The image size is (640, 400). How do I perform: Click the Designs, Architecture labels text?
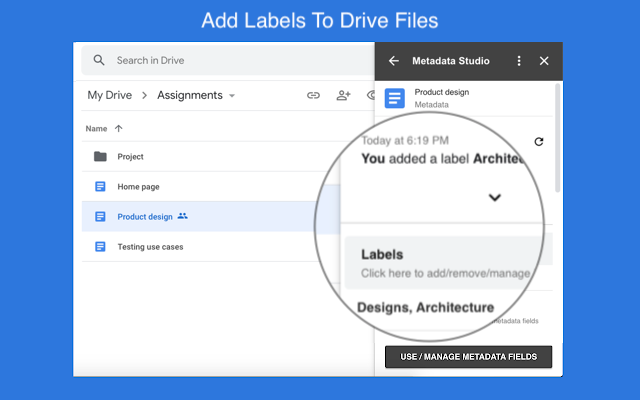click(425, 307)
